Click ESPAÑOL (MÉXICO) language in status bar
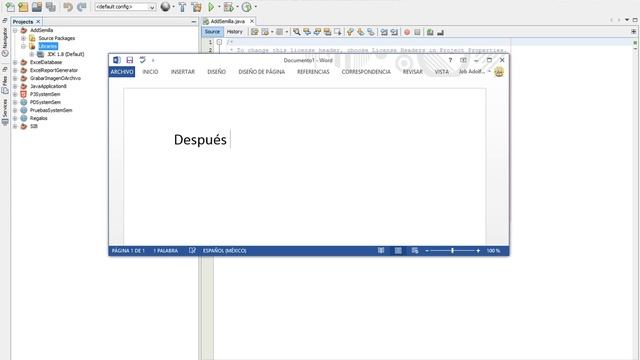640x360 pixels. click(224, 251)
